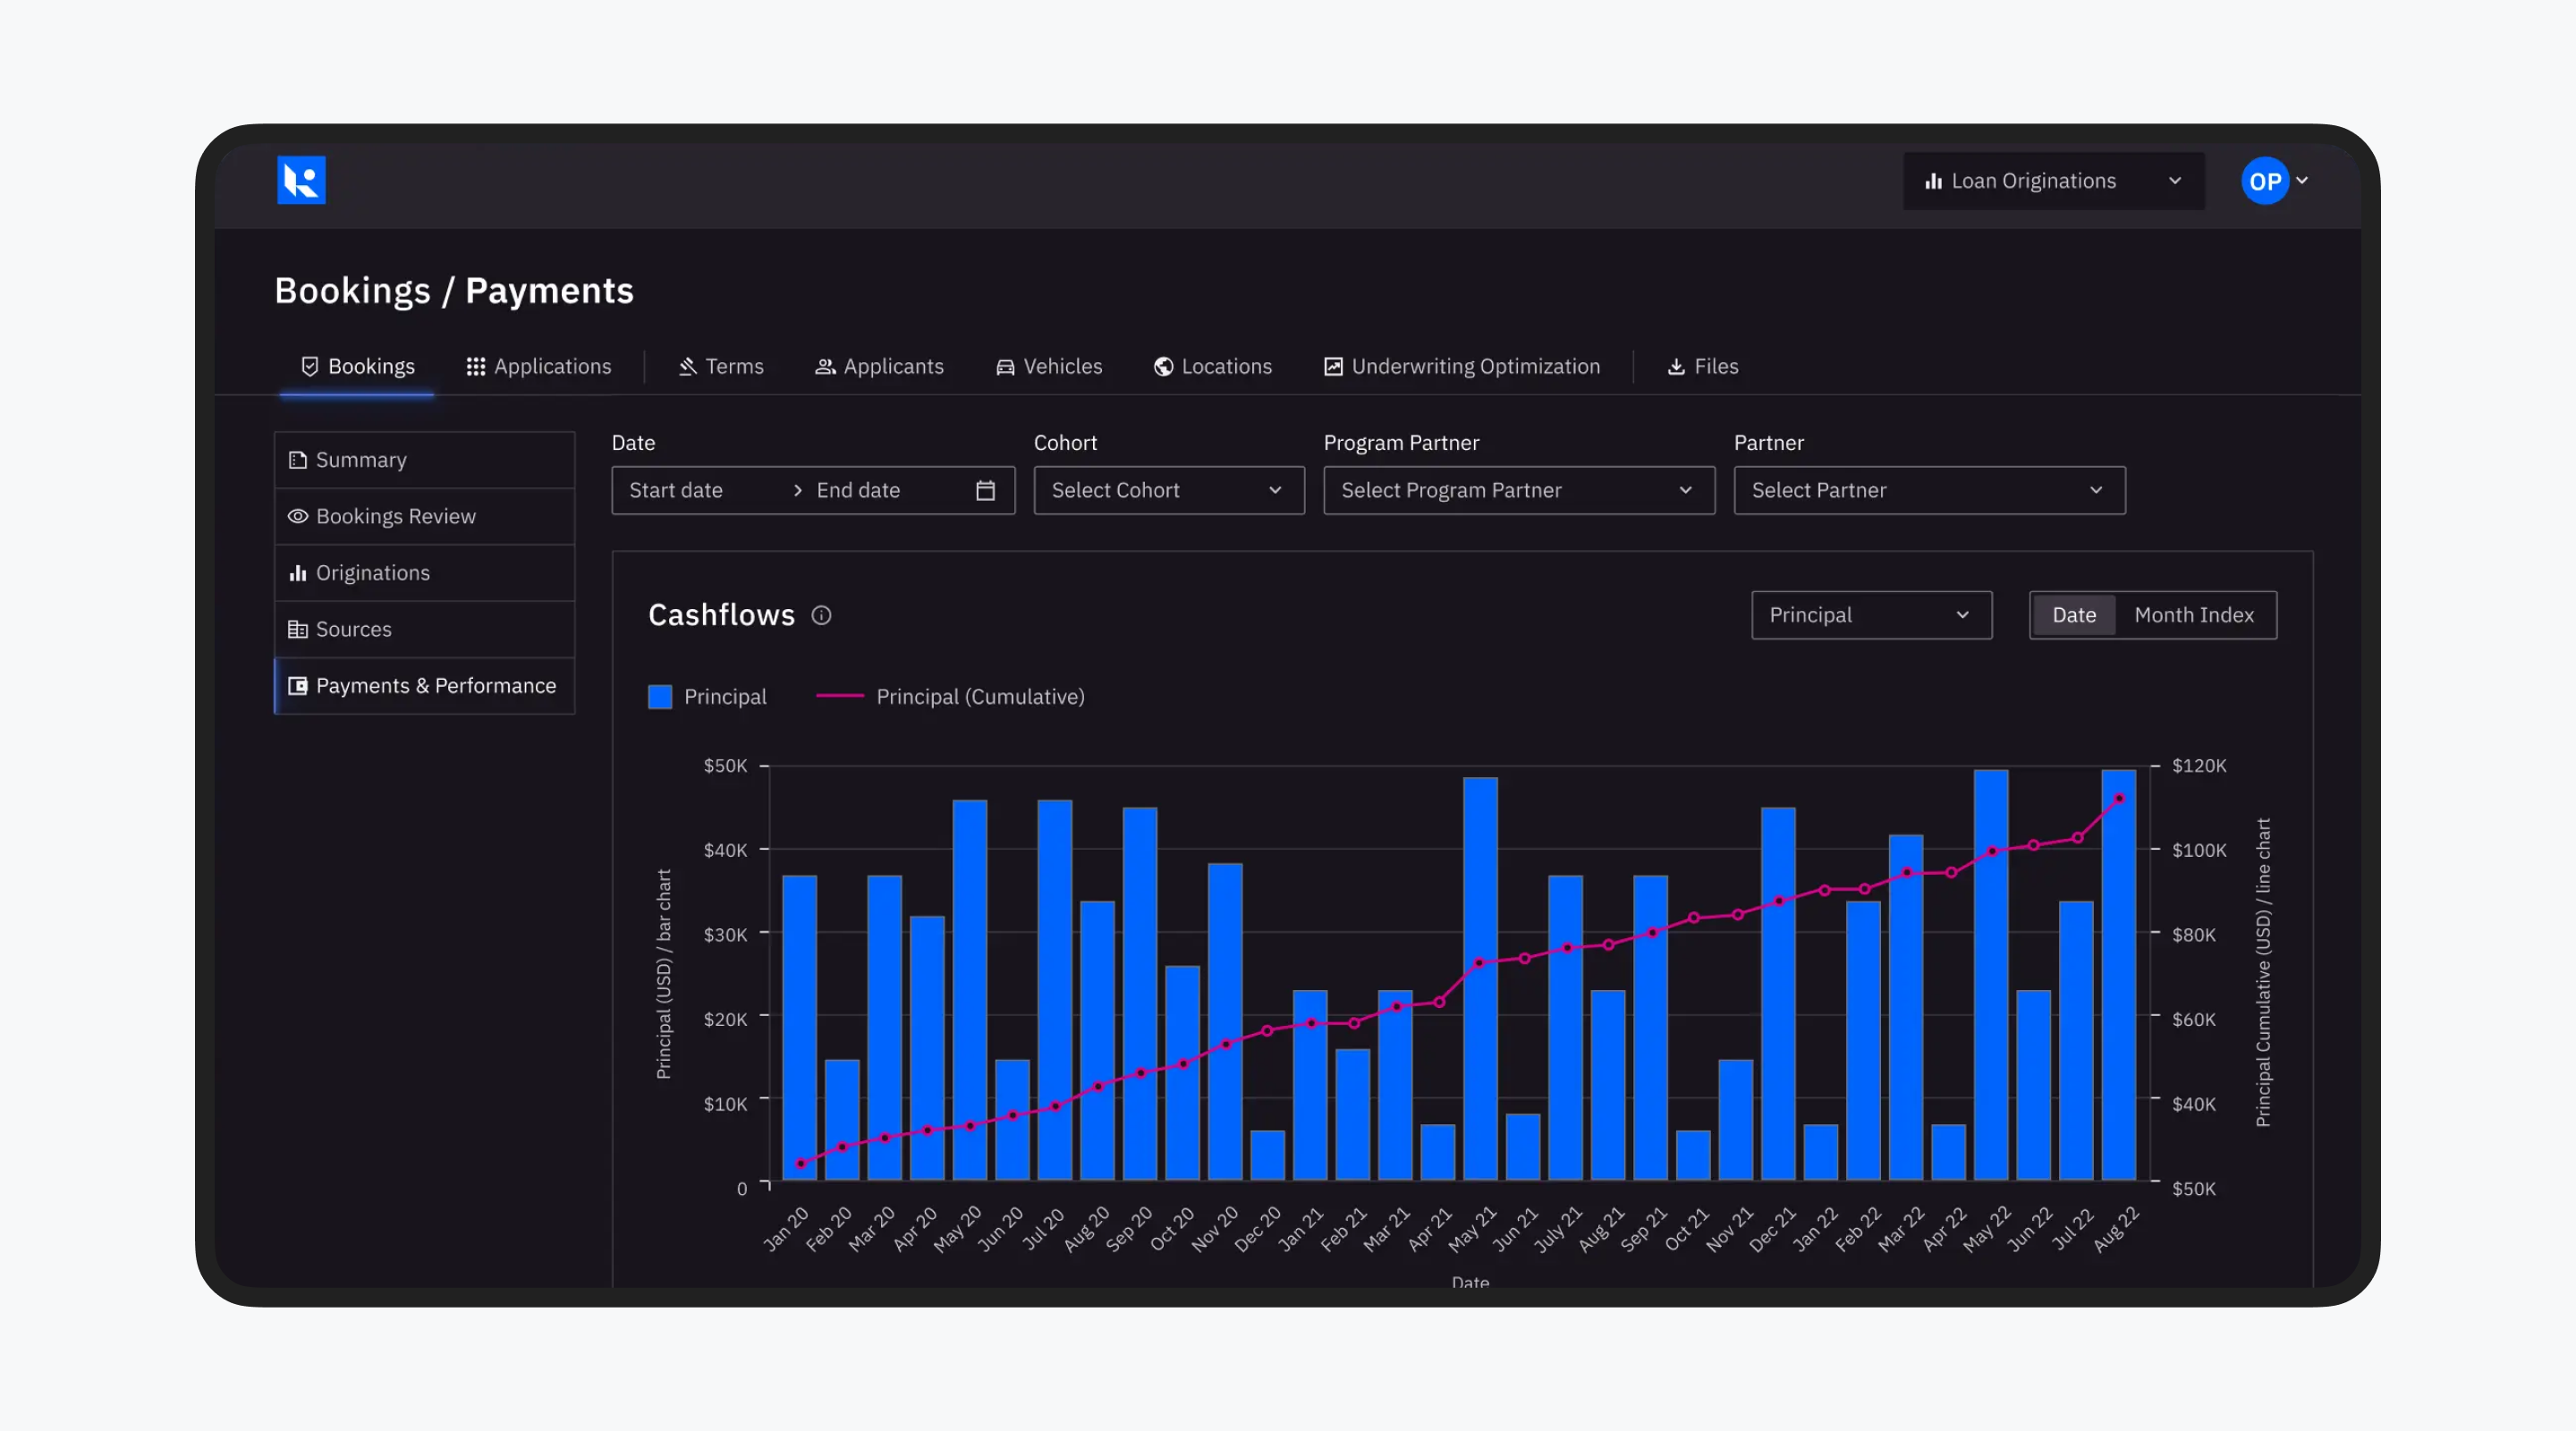Click the info icon beside Cashflows
The width and height of the screenshot is (2576, 1431).
821,615
